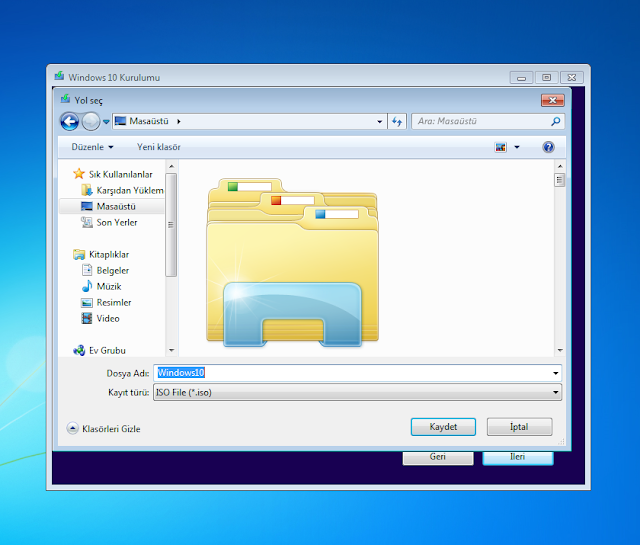Image resolution: width=640 pixels, height=545 pixels.
Task: Open the address bar history dropdown
Action: [x=380, y=122]
